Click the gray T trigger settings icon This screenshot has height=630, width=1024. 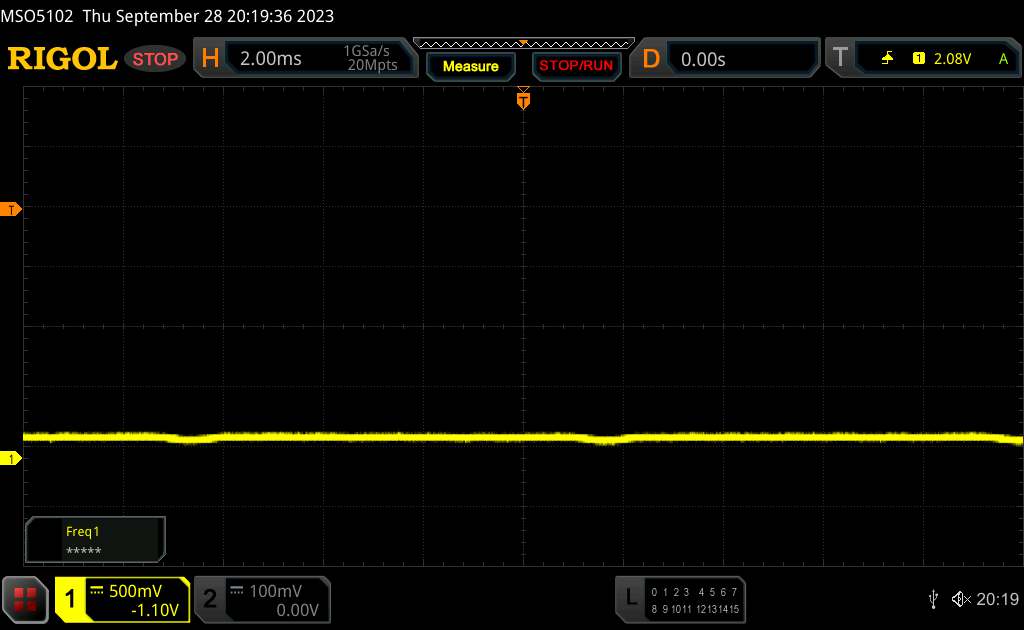(x=840, y=59)
